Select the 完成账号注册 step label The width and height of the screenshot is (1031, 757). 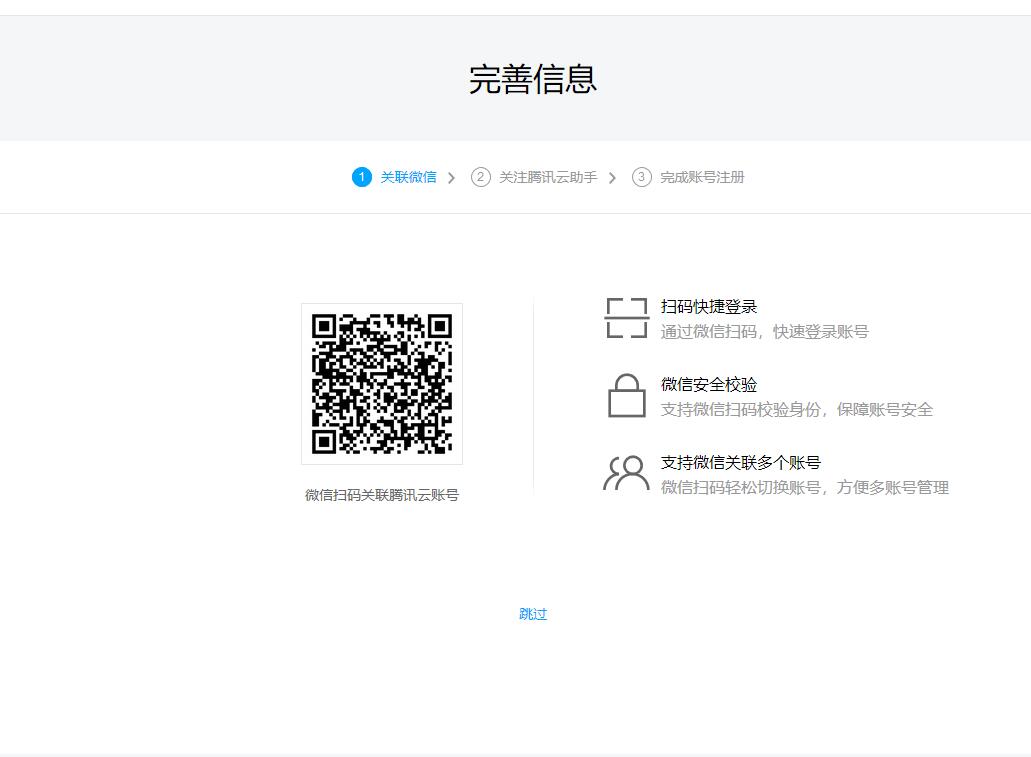coord(702,177)
